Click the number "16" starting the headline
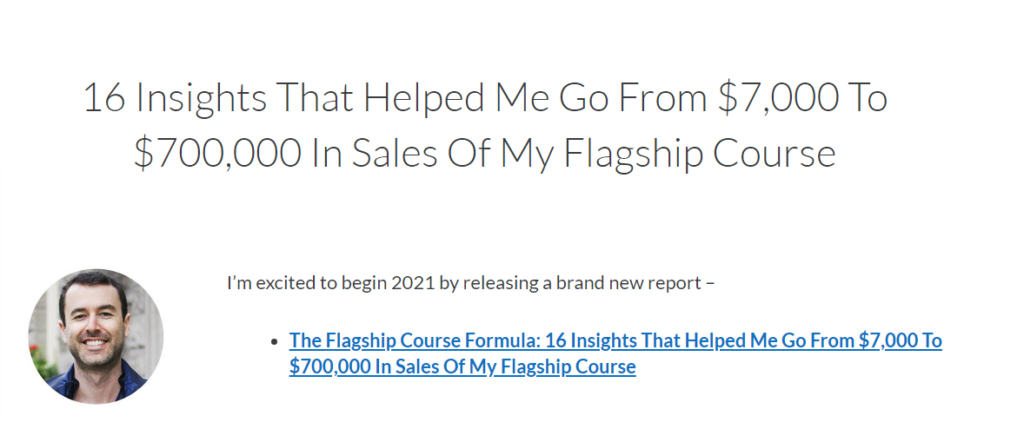Image resolution: width=1024 pixels, height=429 pixels. (103, 99)
